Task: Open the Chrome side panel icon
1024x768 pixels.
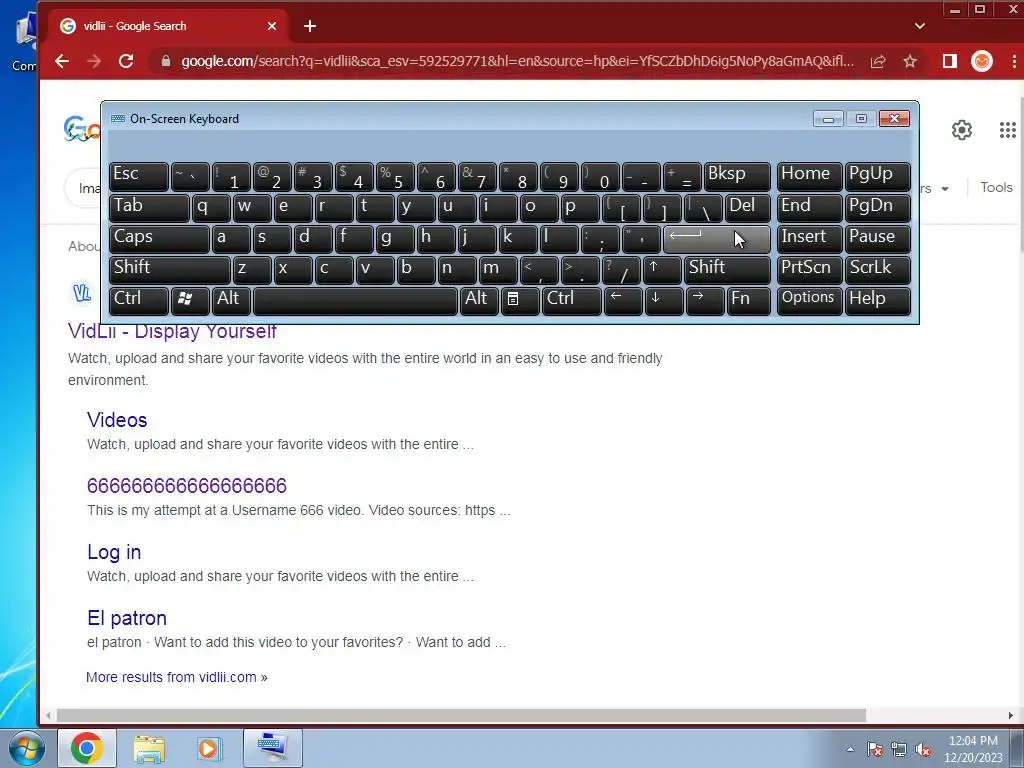Action: (950, 61)
